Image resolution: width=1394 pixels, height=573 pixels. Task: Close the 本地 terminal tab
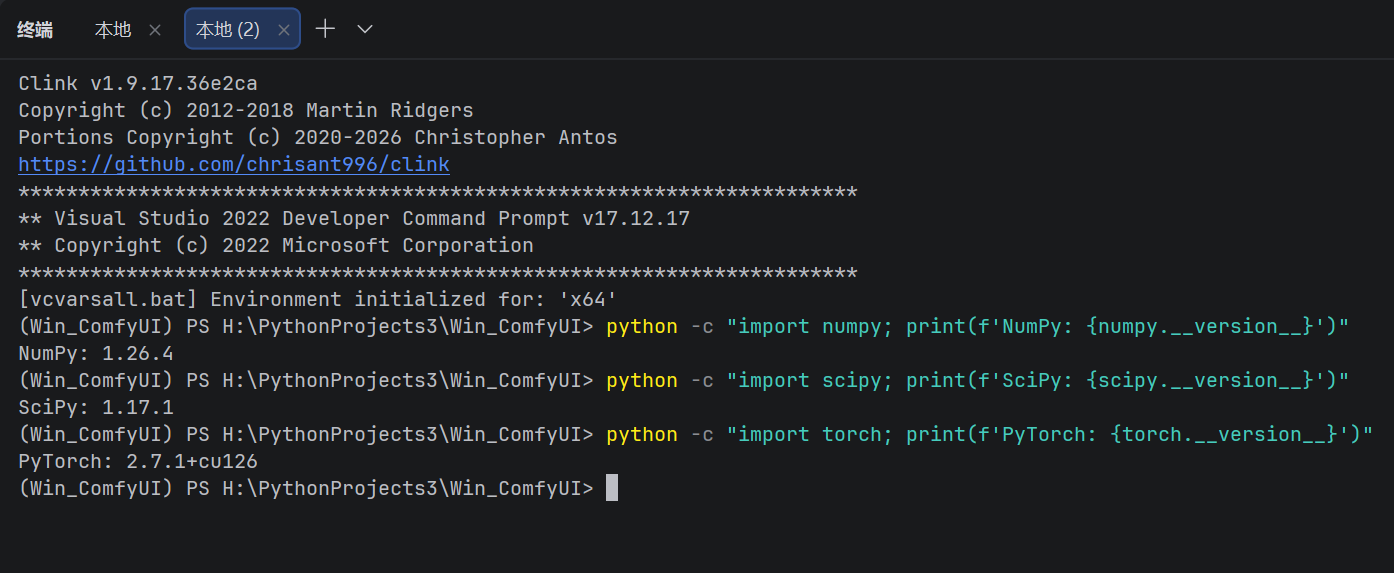[x=155, y=30]
